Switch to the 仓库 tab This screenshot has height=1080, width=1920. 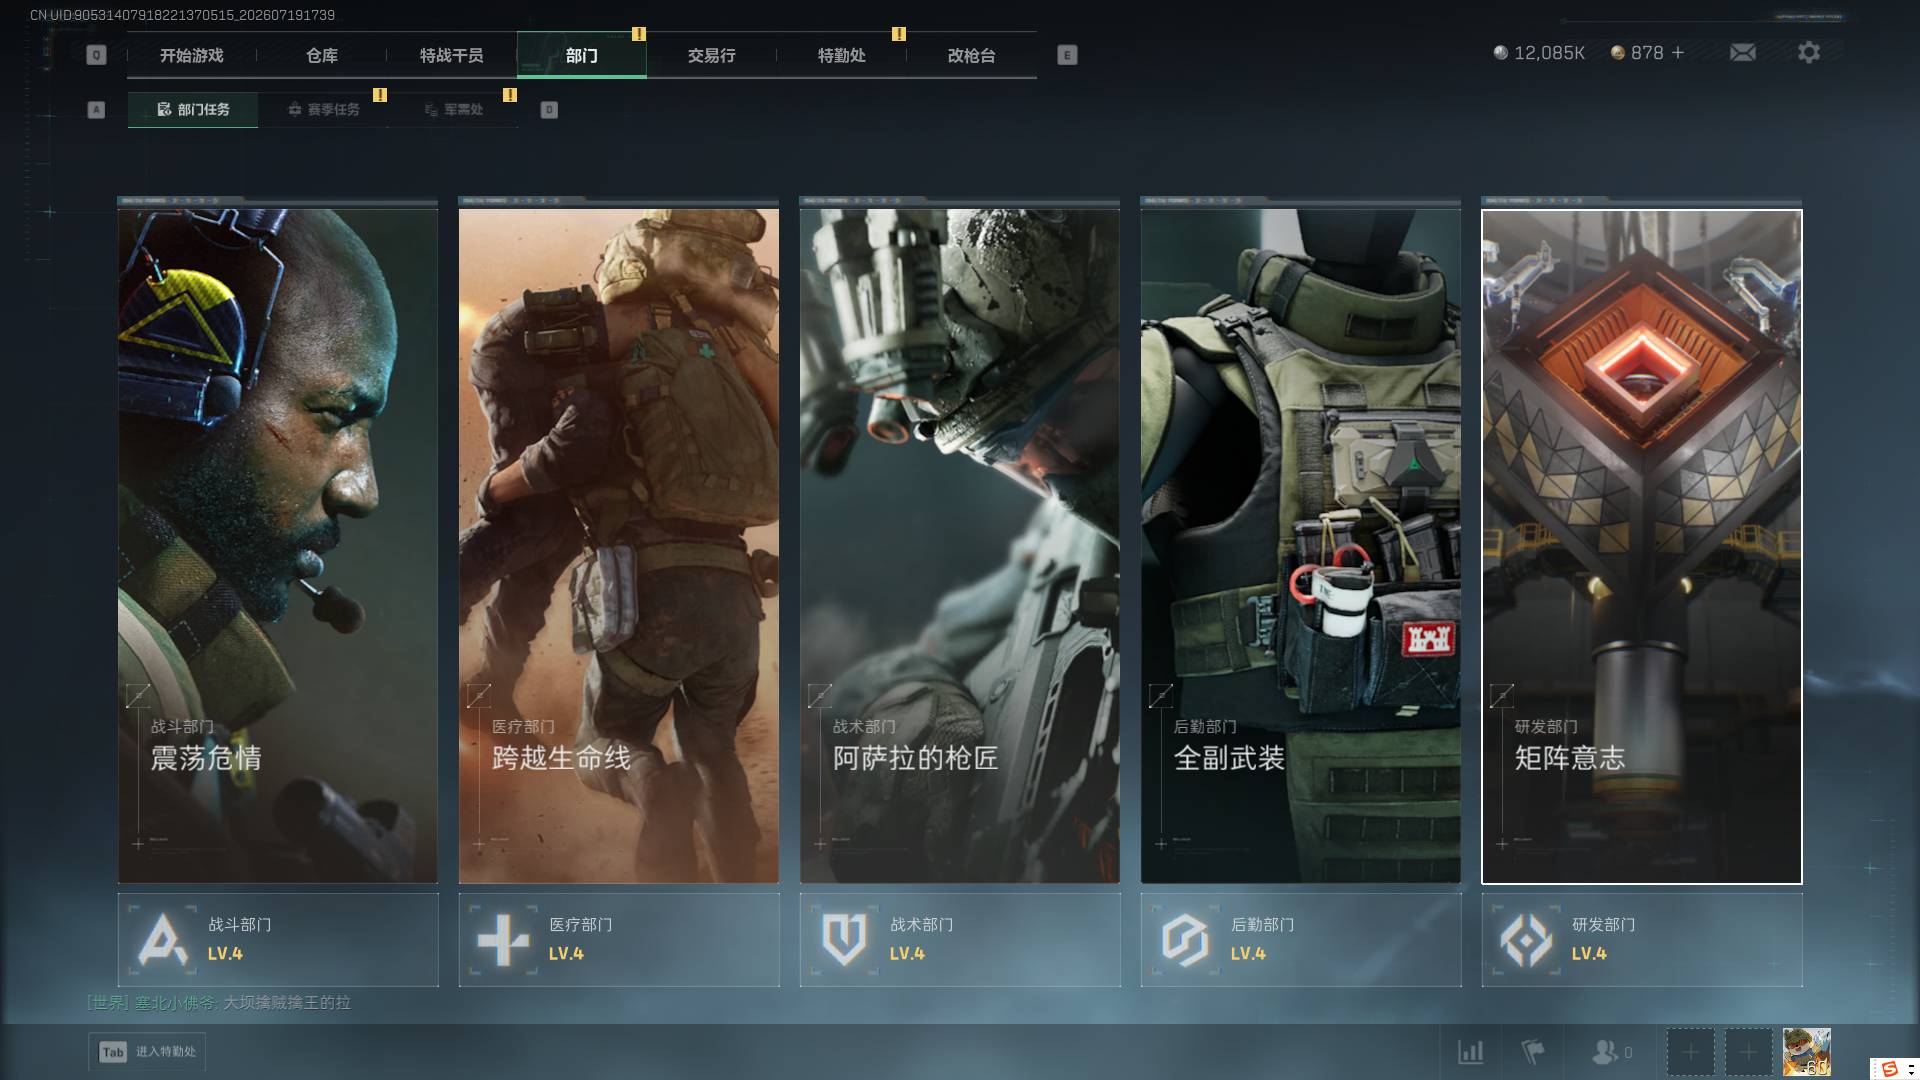[322, 56]
